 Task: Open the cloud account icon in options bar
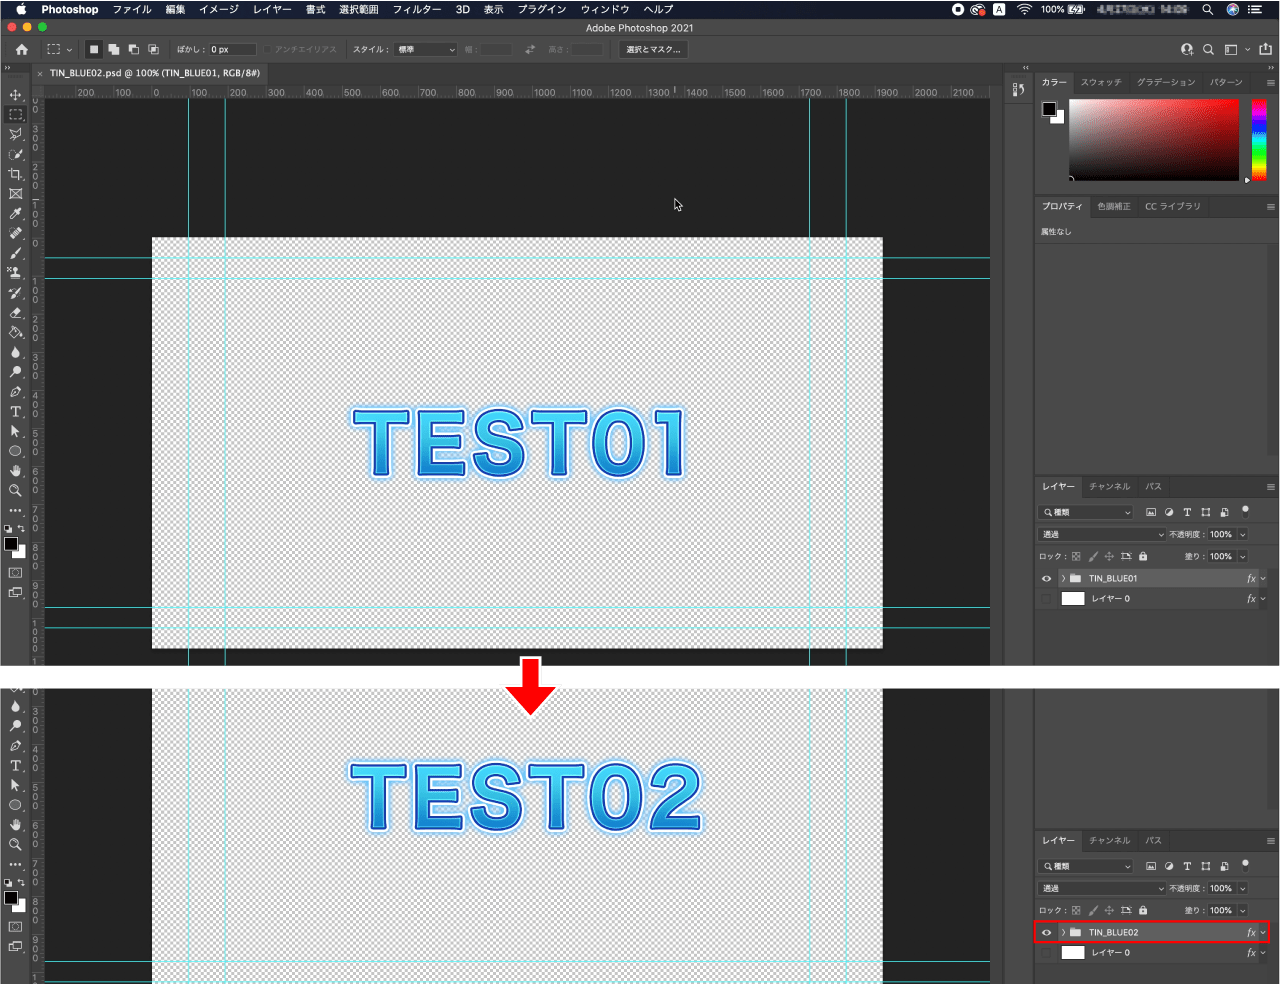1187,49
